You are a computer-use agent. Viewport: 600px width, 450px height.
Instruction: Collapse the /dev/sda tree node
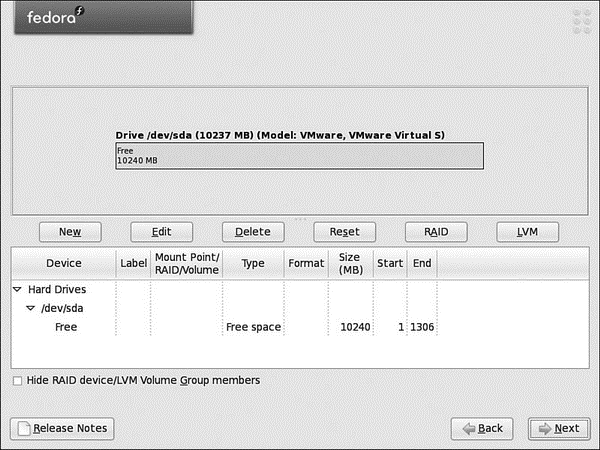31,308
